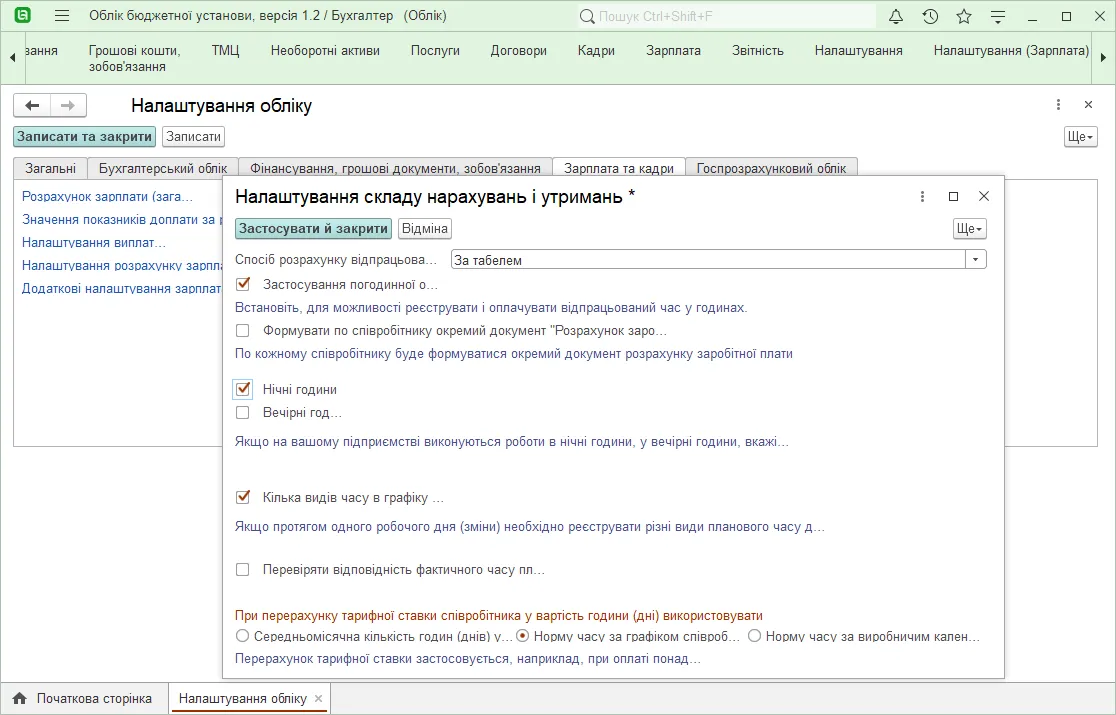
Task: Open notifications bell
Action: pos(896,16)
